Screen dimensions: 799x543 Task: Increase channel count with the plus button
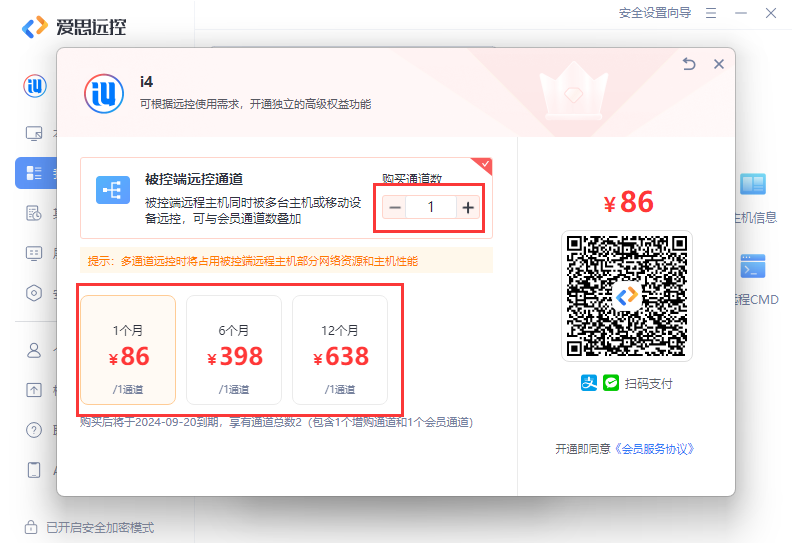tap(467, 207)
